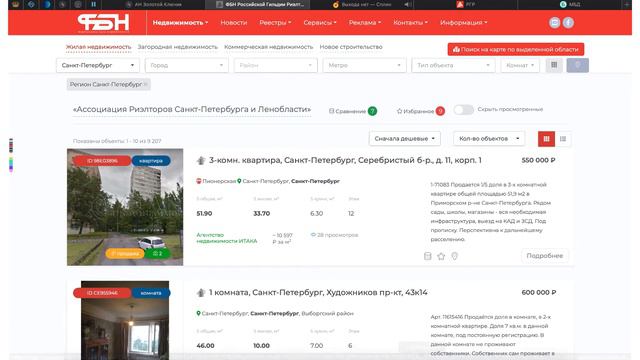
Task: Open the Сервисы menu
Action: (320, 23)
